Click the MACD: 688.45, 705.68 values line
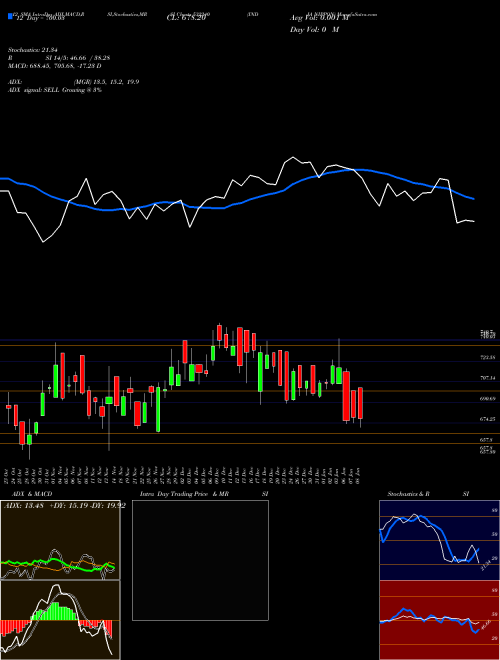The image size is (500, 660). [54, 66]
